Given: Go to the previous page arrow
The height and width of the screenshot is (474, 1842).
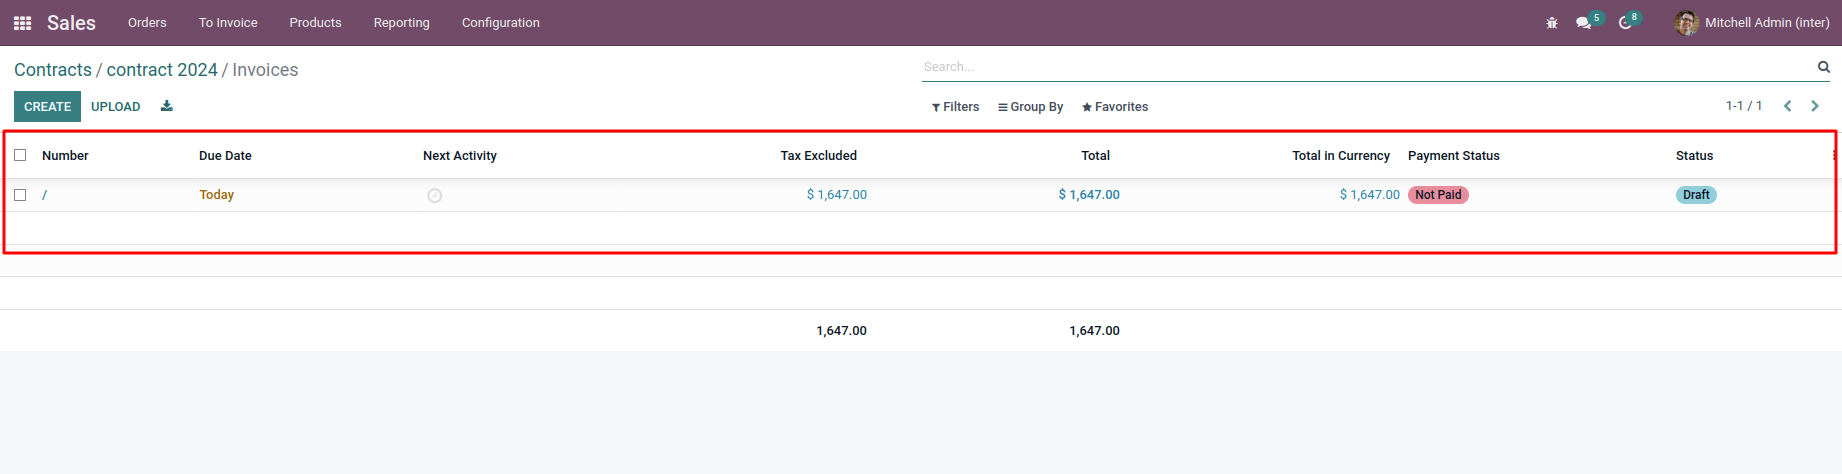Looking at the screenshot, I should [1787, 106].
